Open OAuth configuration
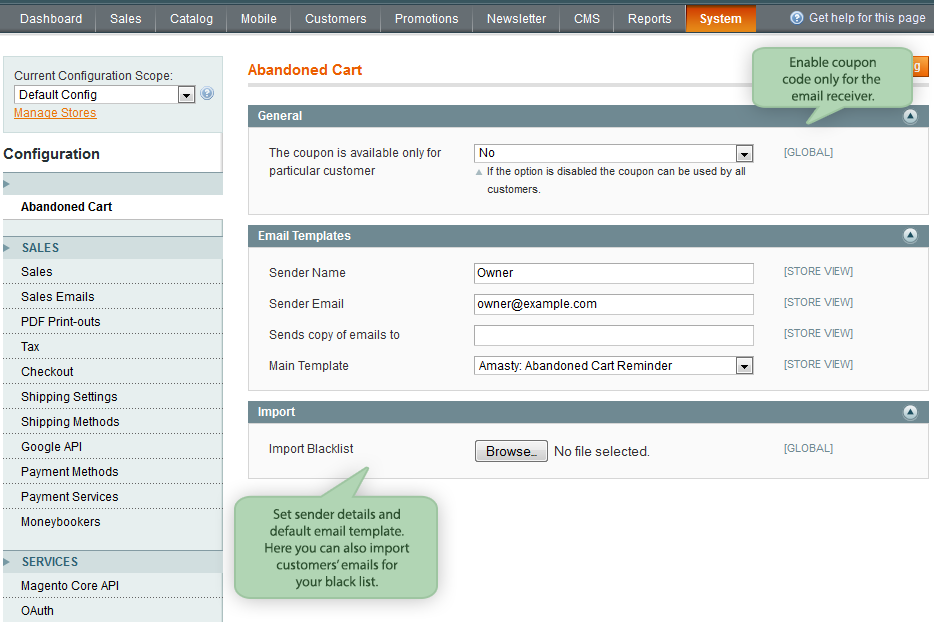 113,611
